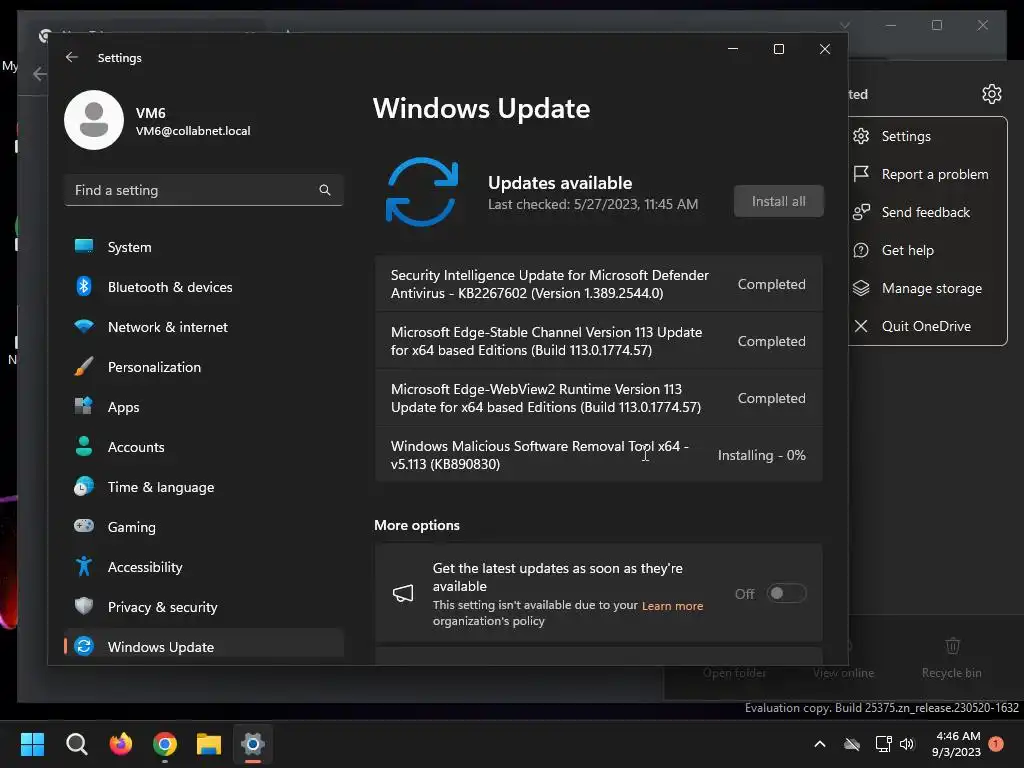This screenshot has width=1024, height=768.
Task: Open Apps settings in the sidebar
Action: point(204,407)
